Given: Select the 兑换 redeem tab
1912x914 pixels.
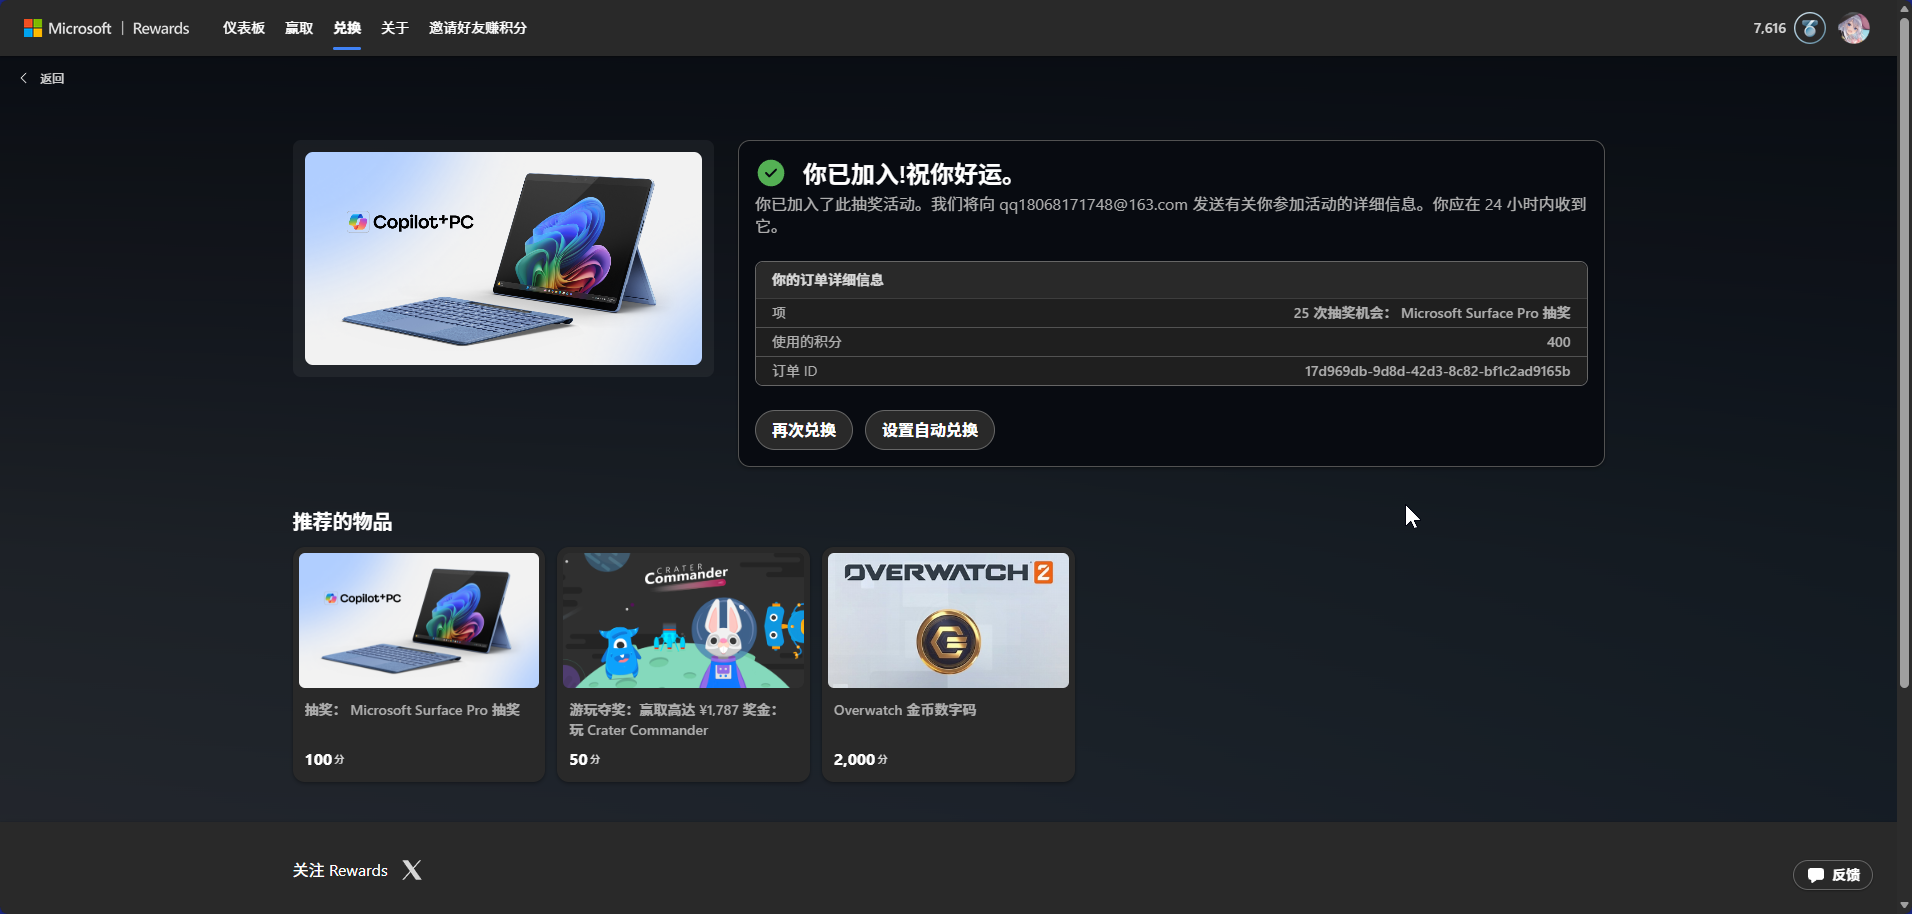Looking at the screenshot, I should click(x=347, y=28).
